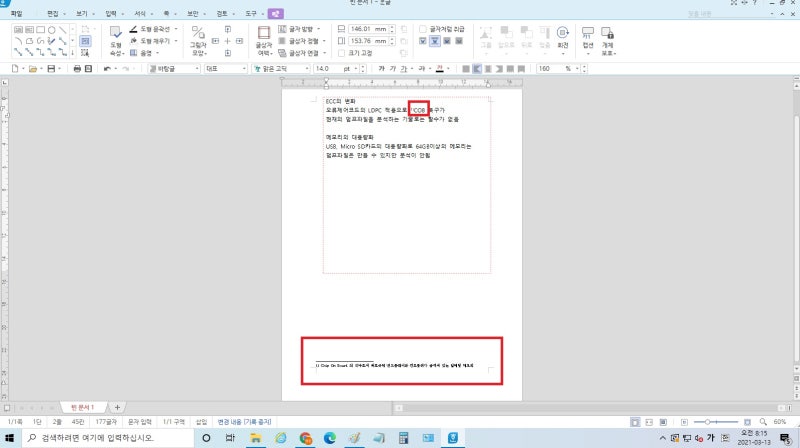Open the 편집 menu
The width and height of the screenshot is (800, 448).
click(x=53, y=14)
